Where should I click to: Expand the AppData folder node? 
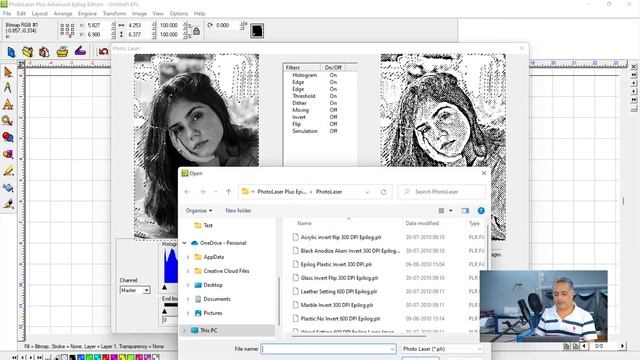pyautogui.click(x=188, y=257)
